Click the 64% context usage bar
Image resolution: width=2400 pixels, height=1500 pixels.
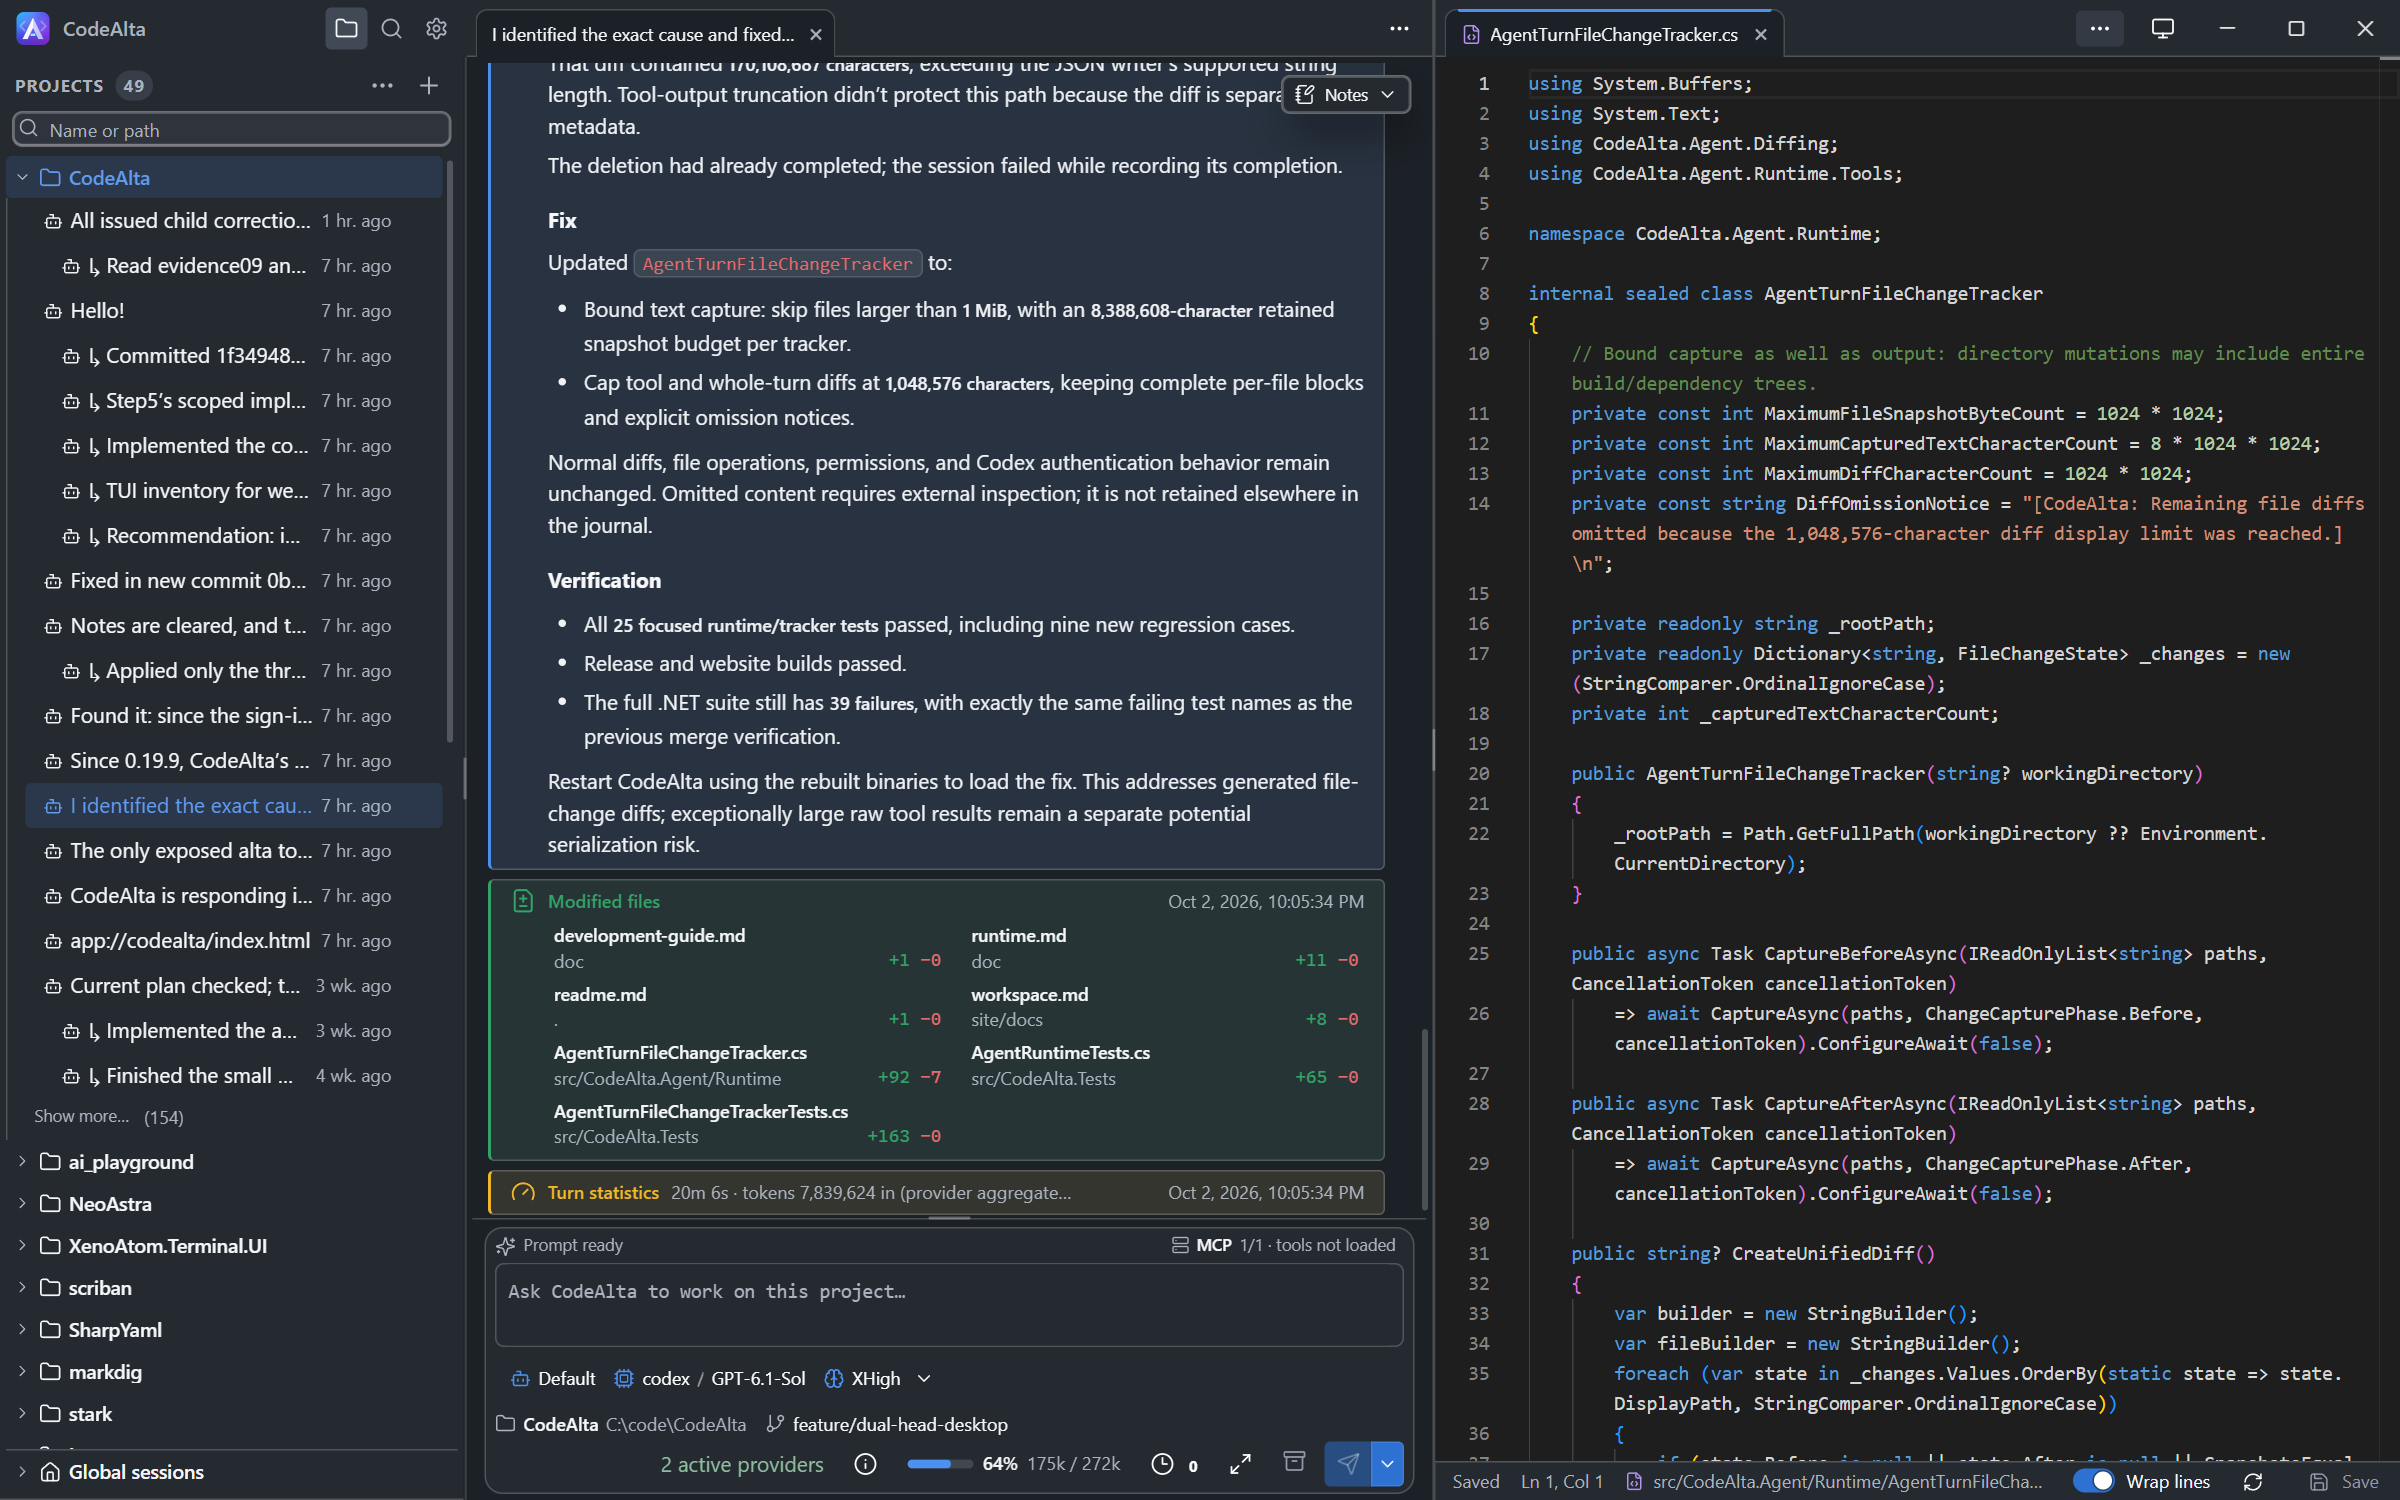[x=939, y=1464]
